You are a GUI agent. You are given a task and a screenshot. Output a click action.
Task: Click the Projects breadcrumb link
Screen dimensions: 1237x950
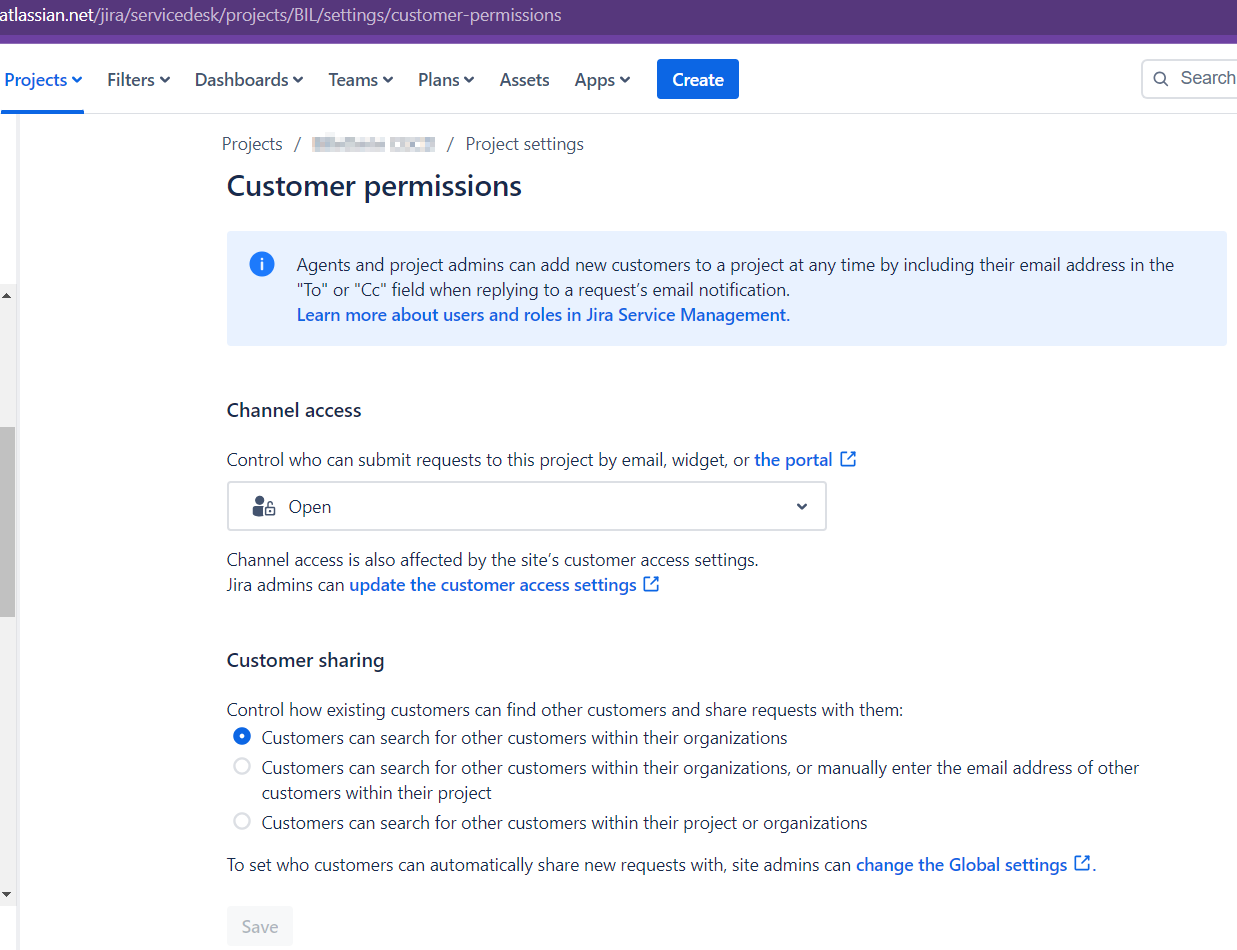click(252, 144)
